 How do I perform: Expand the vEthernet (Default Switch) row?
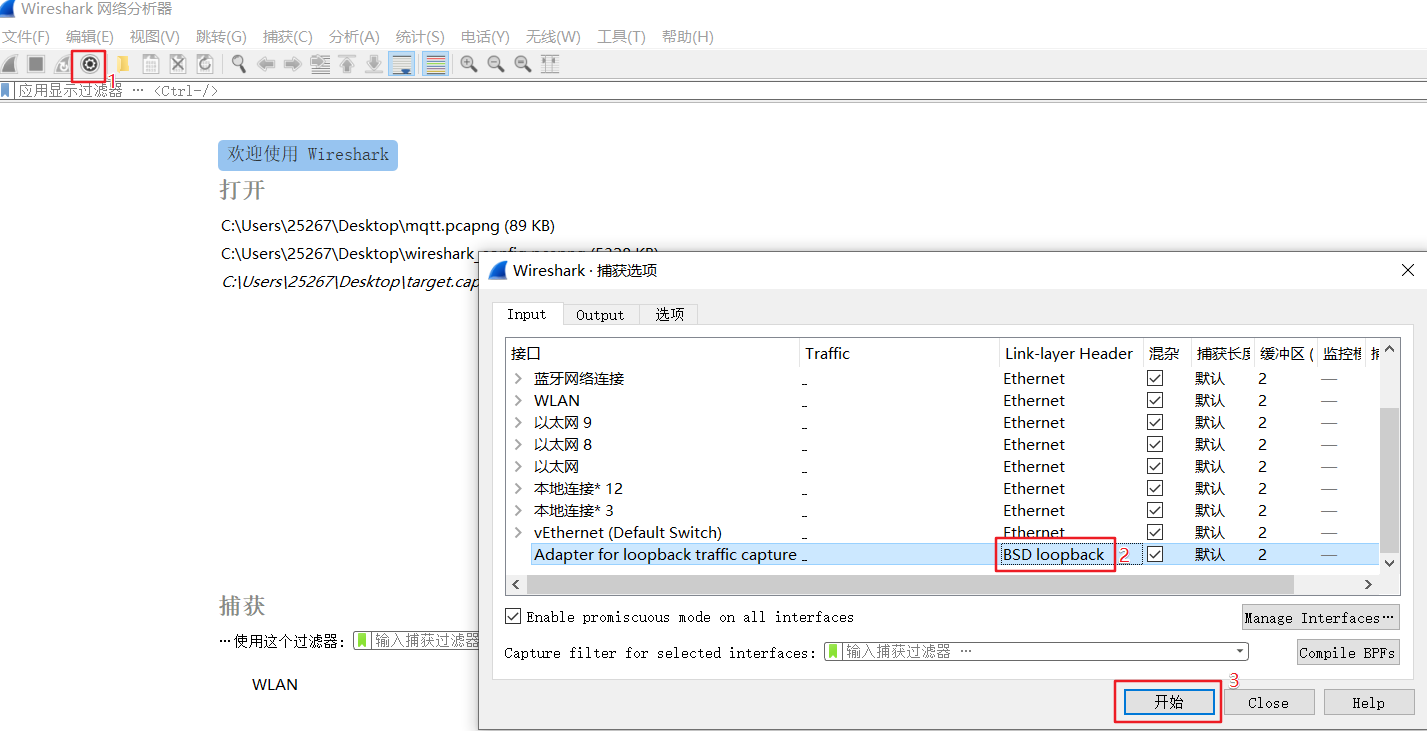(518, 532)
